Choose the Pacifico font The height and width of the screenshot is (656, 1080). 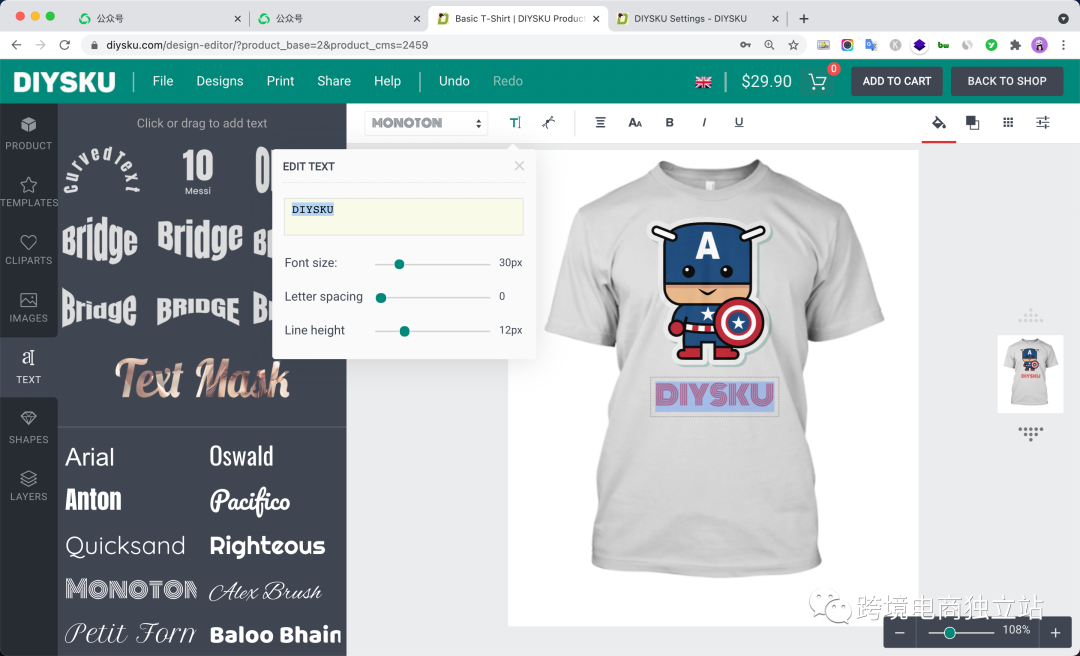(x=249, y=501)
